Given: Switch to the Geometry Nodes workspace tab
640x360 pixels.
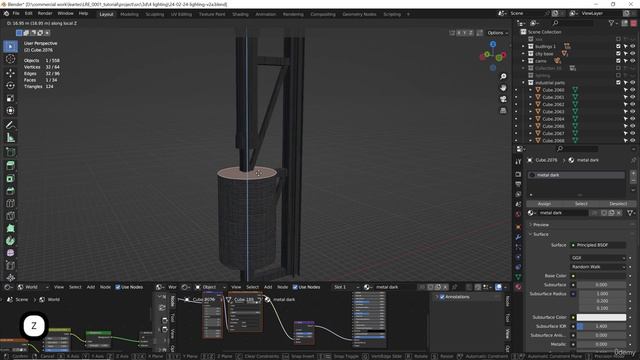Looking at the screenshot, I should [x=359, y=14].
